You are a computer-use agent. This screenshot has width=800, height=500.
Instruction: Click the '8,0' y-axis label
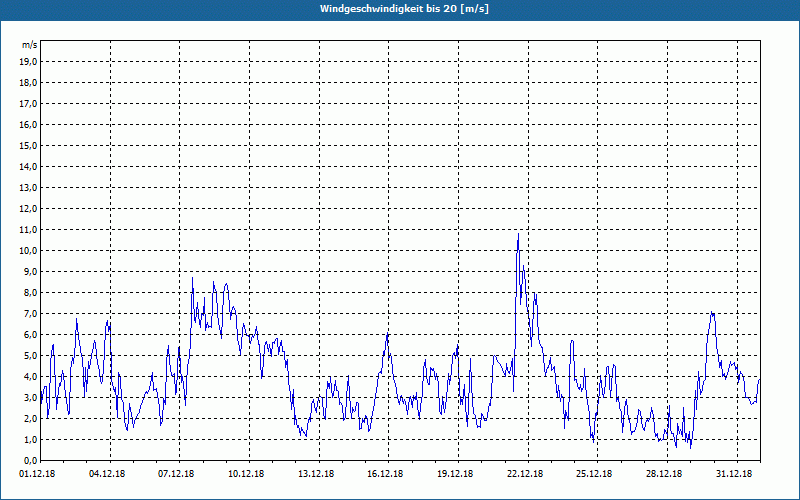[30, 292]
